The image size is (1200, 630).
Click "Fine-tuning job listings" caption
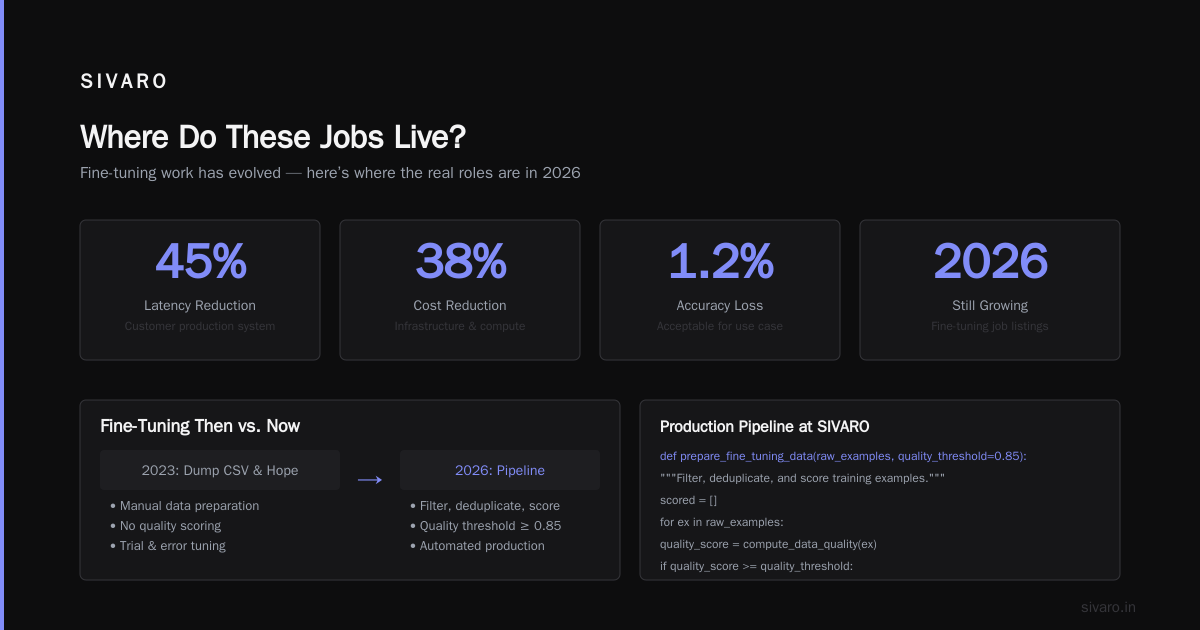pos(990,326)
